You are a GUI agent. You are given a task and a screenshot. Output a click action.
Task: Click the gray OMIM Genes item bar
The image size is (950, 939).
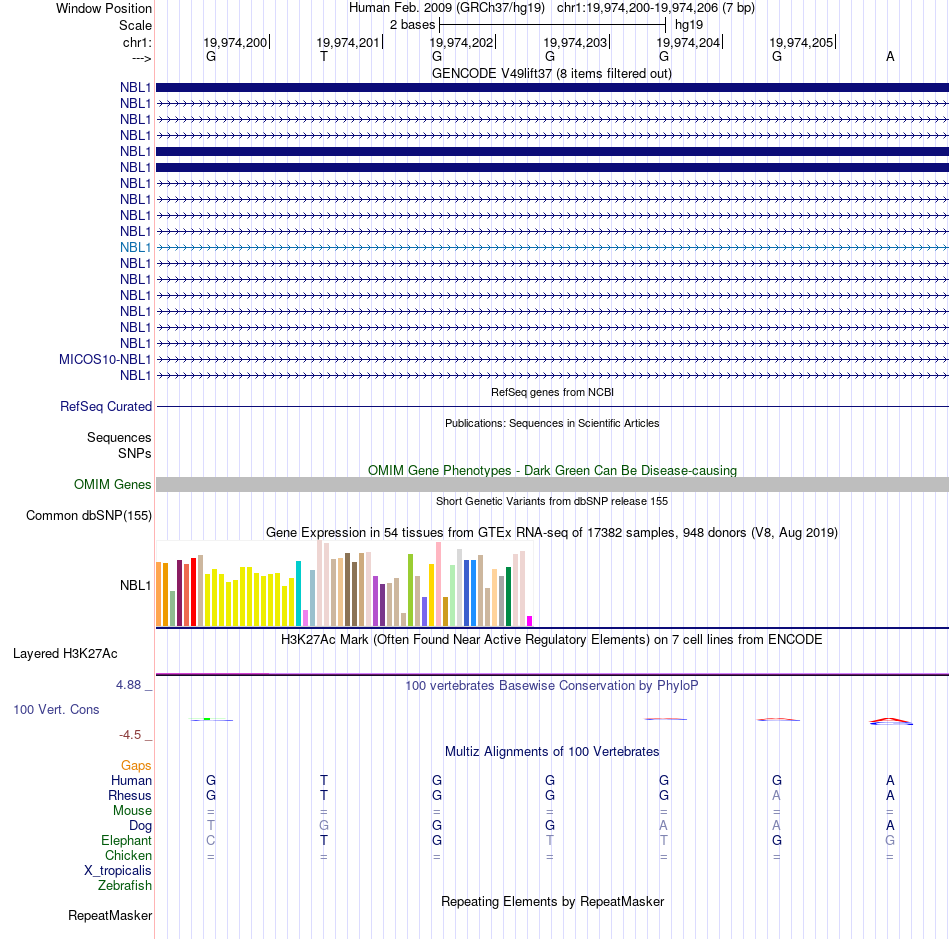pos(553,484)
